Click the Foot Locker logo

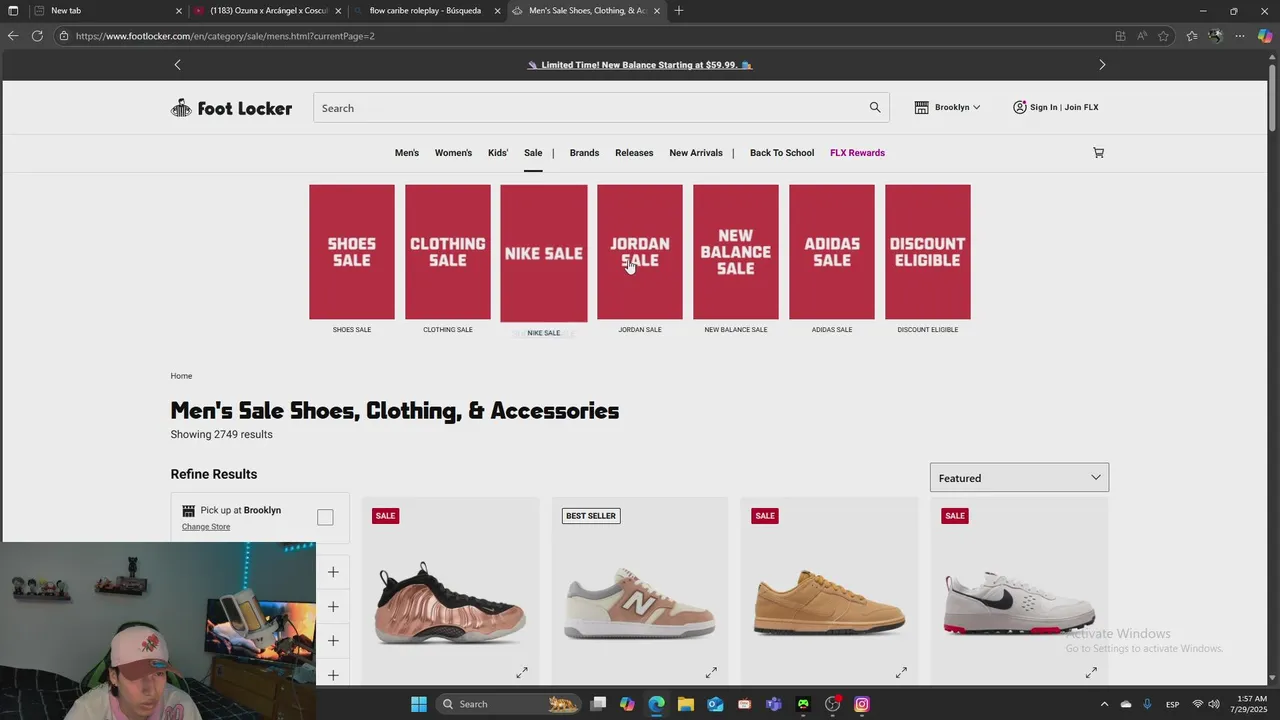point(231,108)
